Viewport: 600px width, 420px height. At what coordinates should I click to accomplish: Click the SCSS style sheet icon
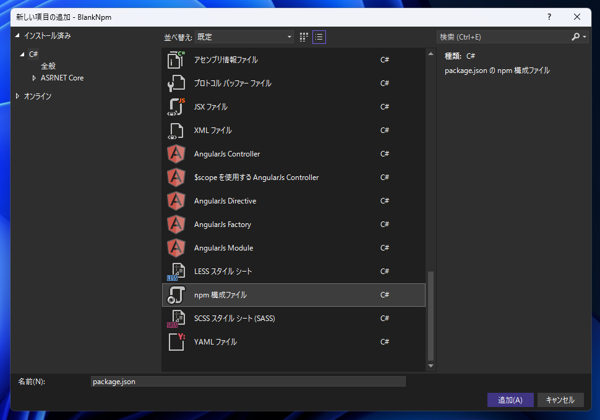pos(176,319)
